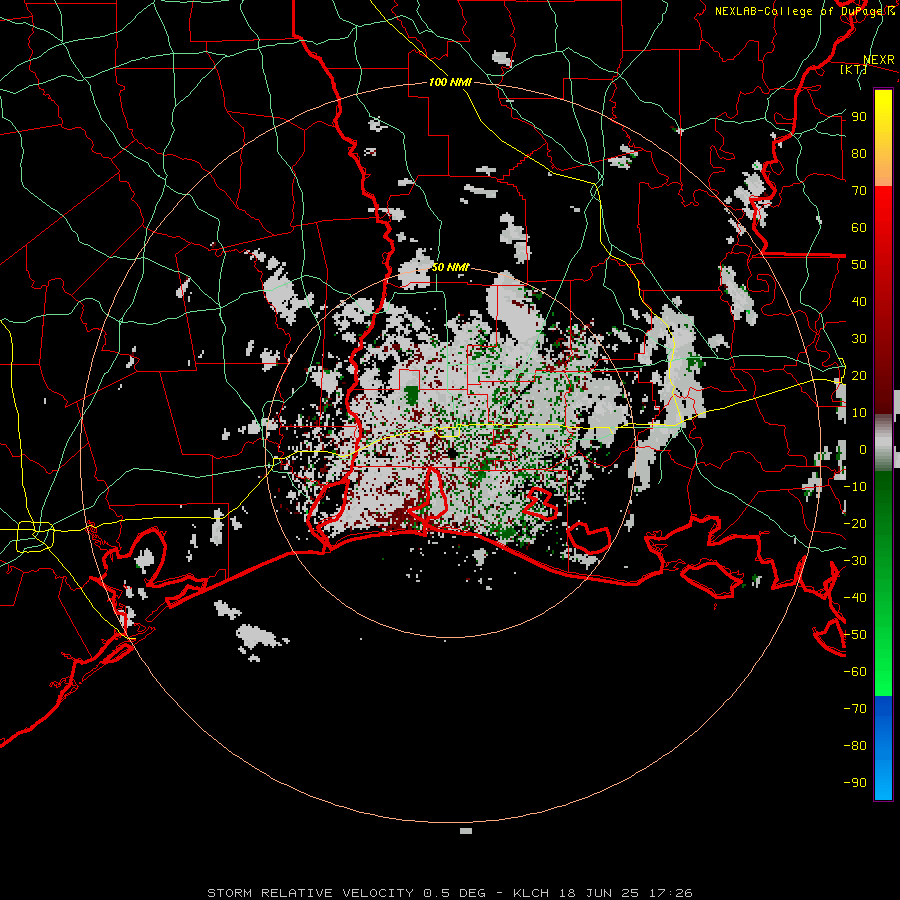Click the 80 value on the velocity scale
The width and height of the screenshot is (900, 900).
pos(859,154)
